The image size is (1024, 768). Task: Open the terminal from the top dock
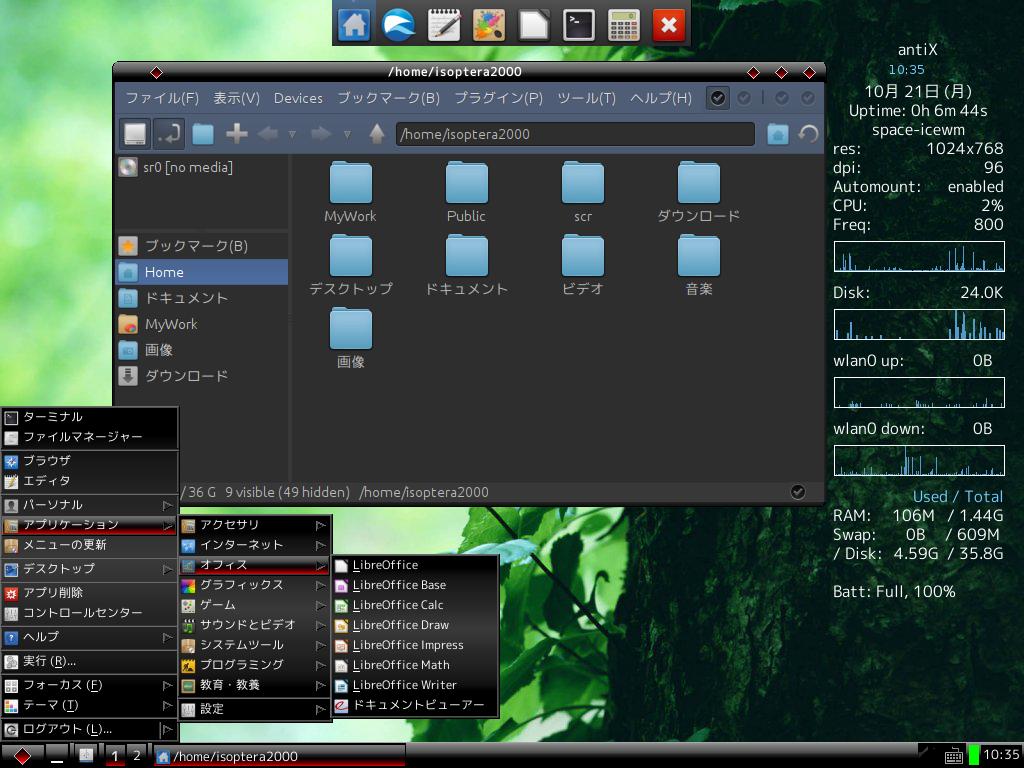click(579, 24)
